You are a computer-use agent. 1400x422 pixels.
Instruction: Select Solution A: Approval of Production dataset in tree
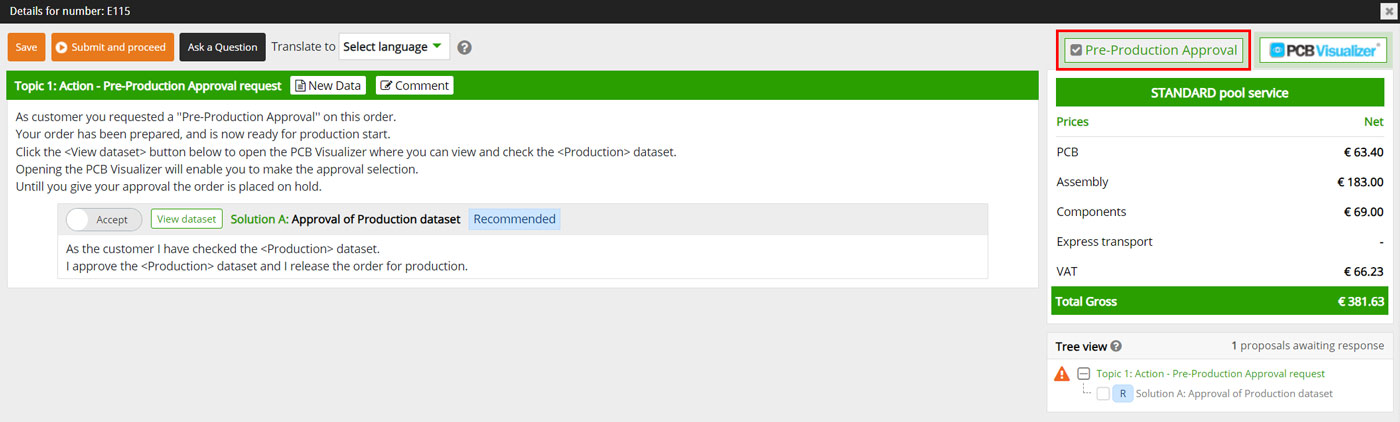coord(1234,394)
